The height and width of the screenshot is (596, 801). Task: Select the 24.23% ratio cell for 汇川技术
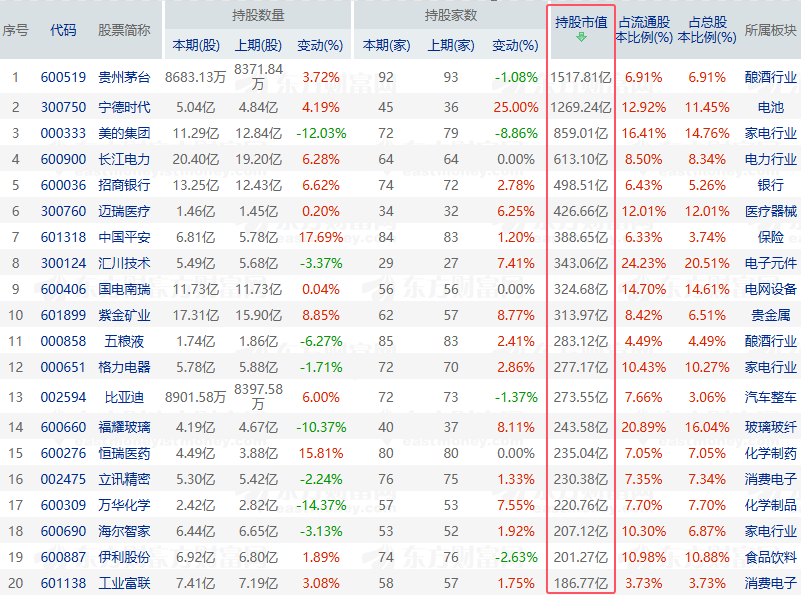point(644,264)
